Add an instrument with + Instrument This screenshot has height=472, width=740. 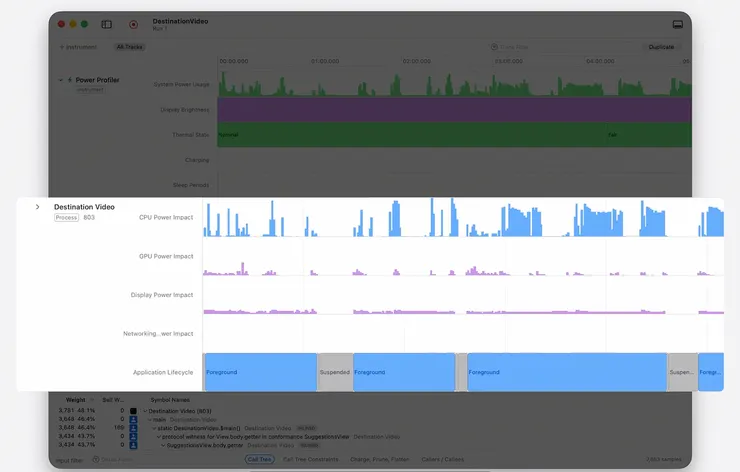tap(78, 47)
